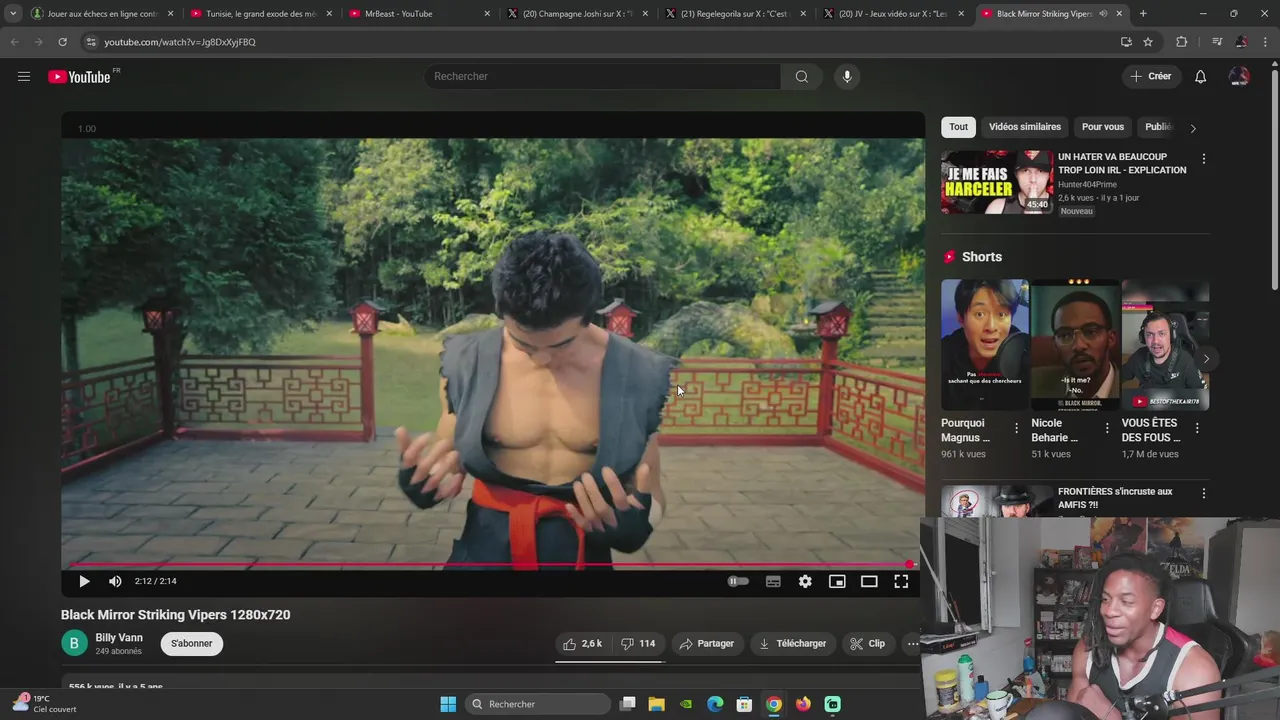
Task: Enter fullscreen mode
Action: tap(901, 581)
